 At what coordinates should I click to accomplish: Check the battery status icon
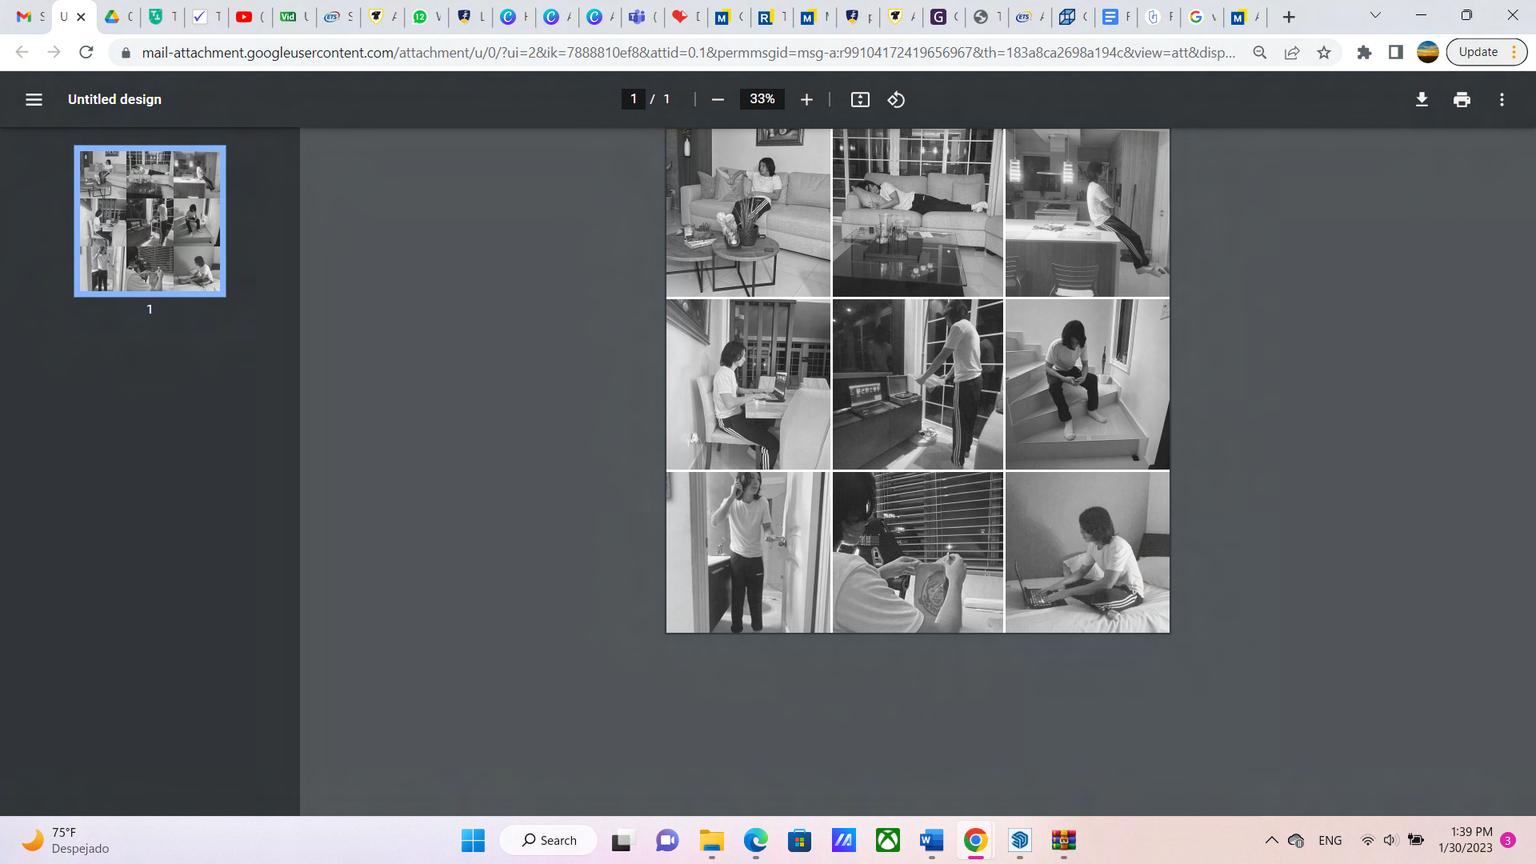[1416, 840]
